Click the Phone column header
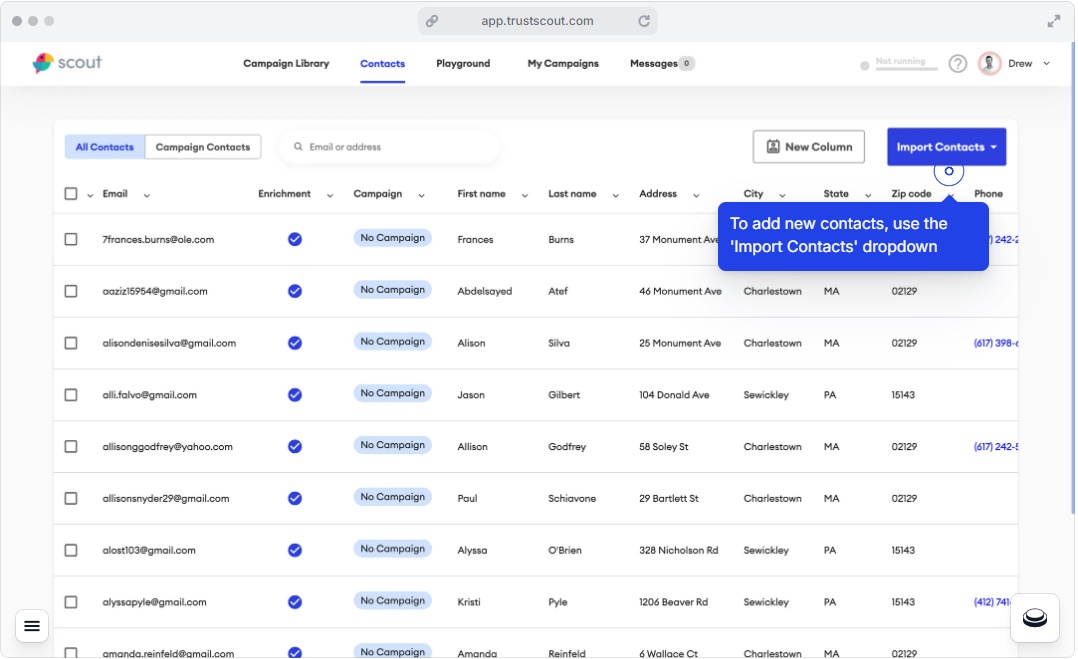 click(988, 194)
